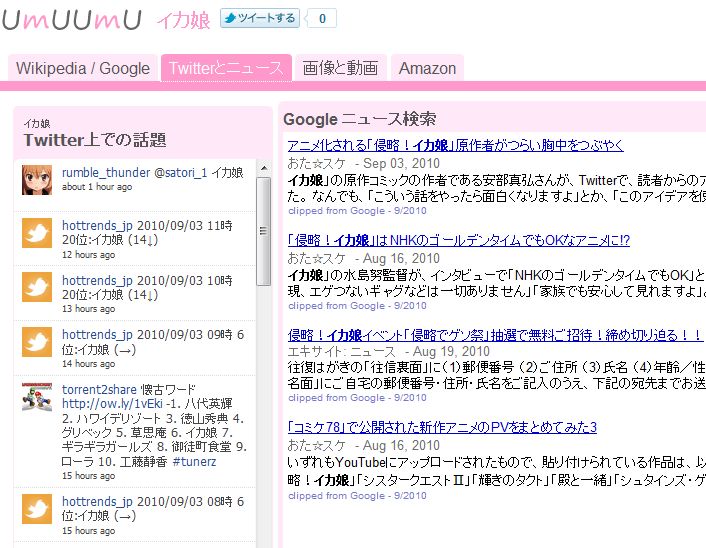Click the Tweet (ツイートする) button

tap(260, 18)
